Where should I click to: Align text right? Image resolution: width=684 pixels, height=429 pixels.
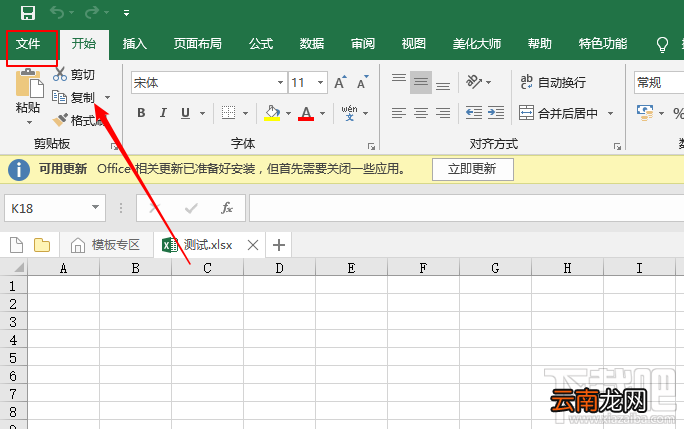coord(443,113)
